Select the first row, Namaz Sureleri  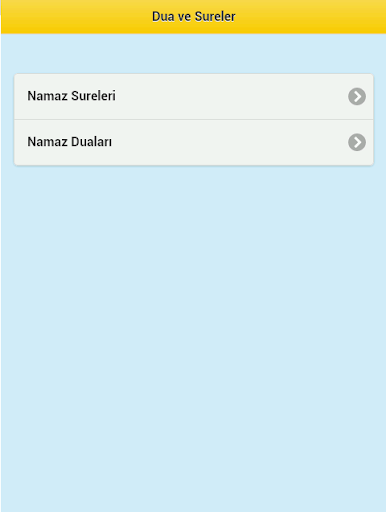tap(194, 97)
